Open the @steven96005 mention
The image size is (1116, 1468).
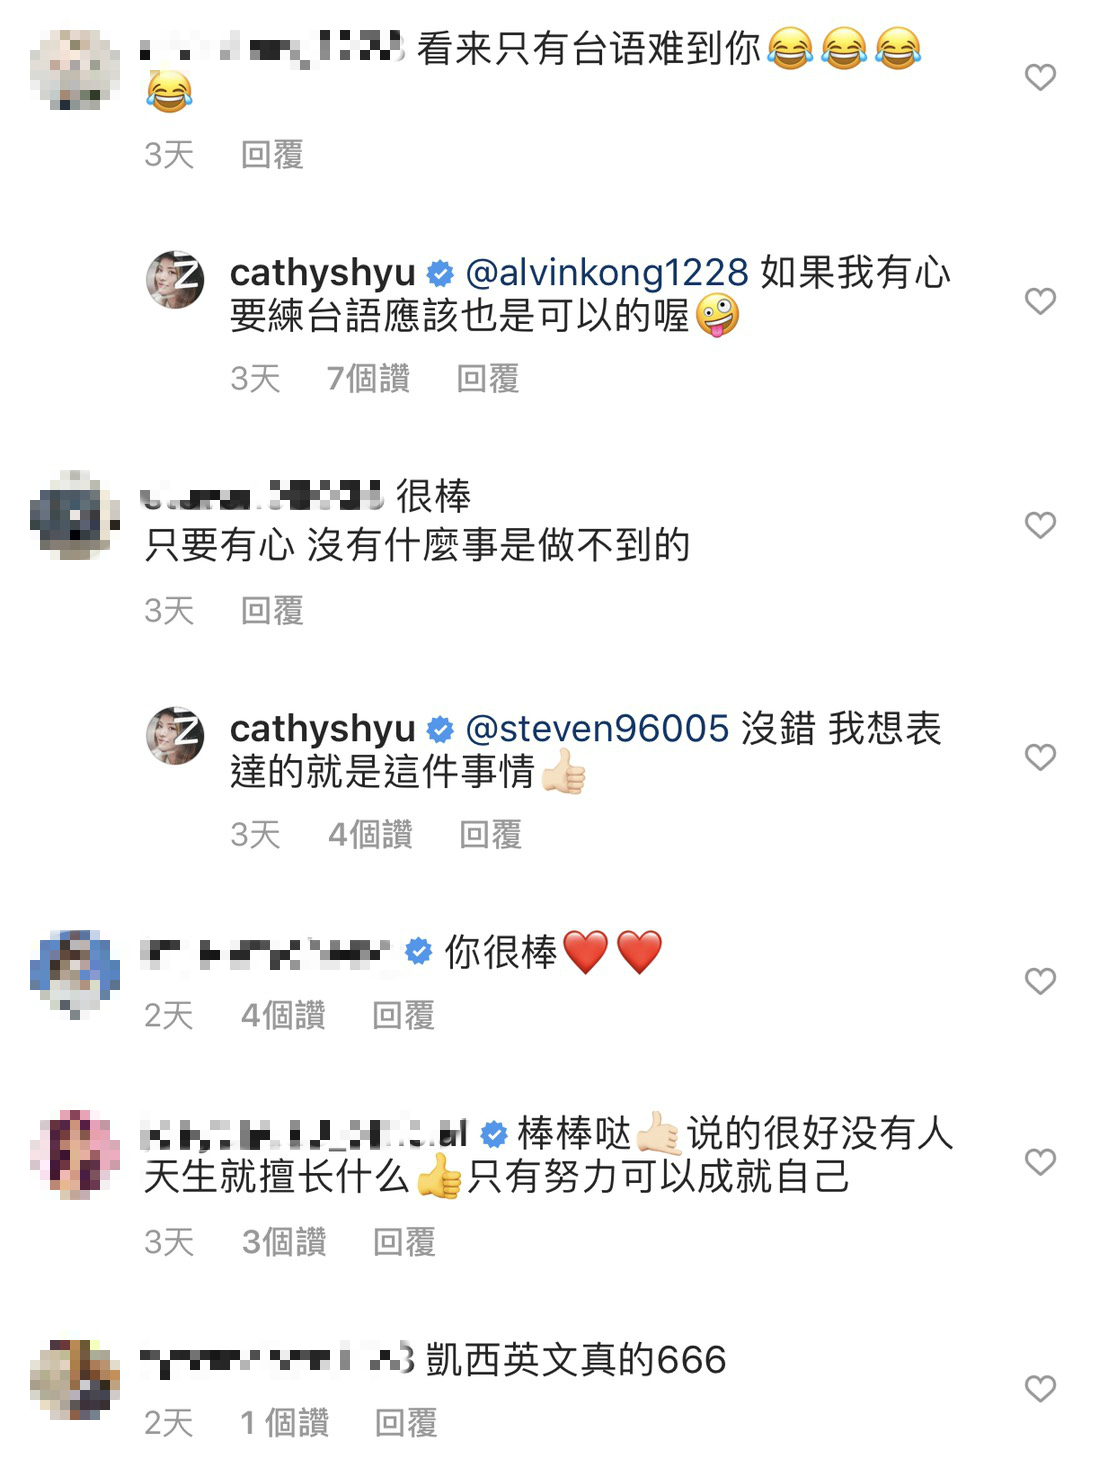[x=597, y=728]
